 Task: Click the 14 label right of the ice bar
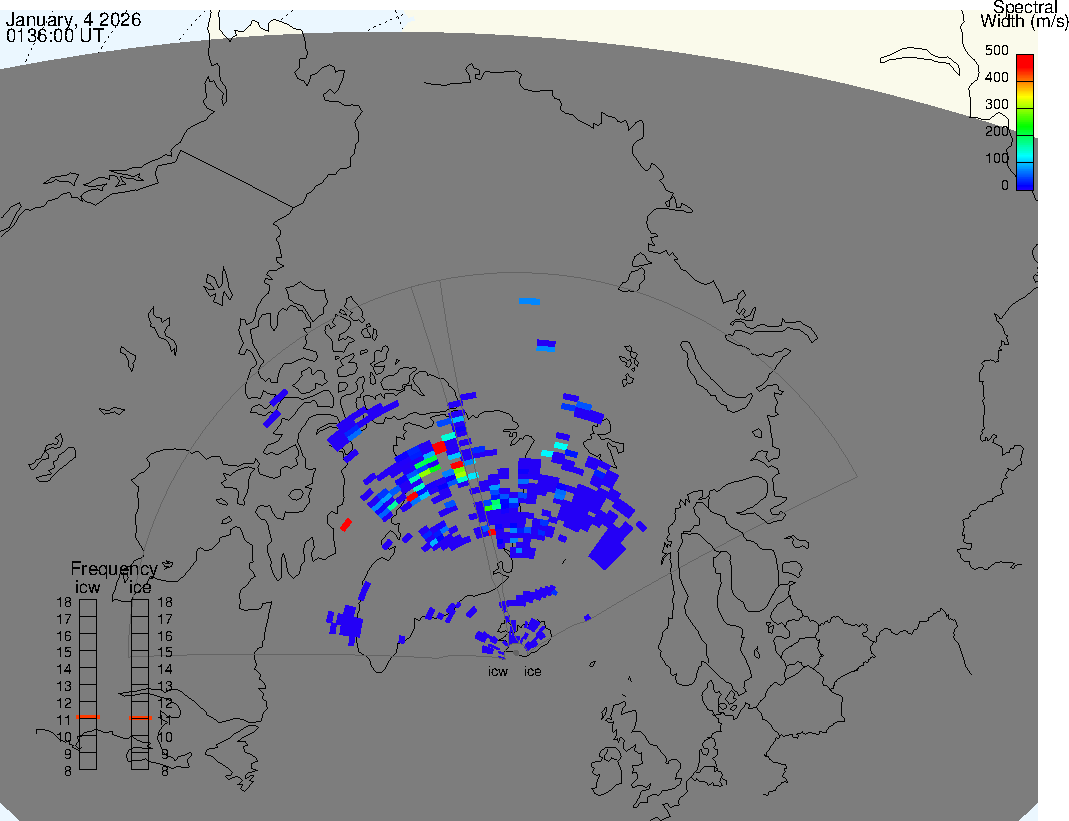point(165,670)
